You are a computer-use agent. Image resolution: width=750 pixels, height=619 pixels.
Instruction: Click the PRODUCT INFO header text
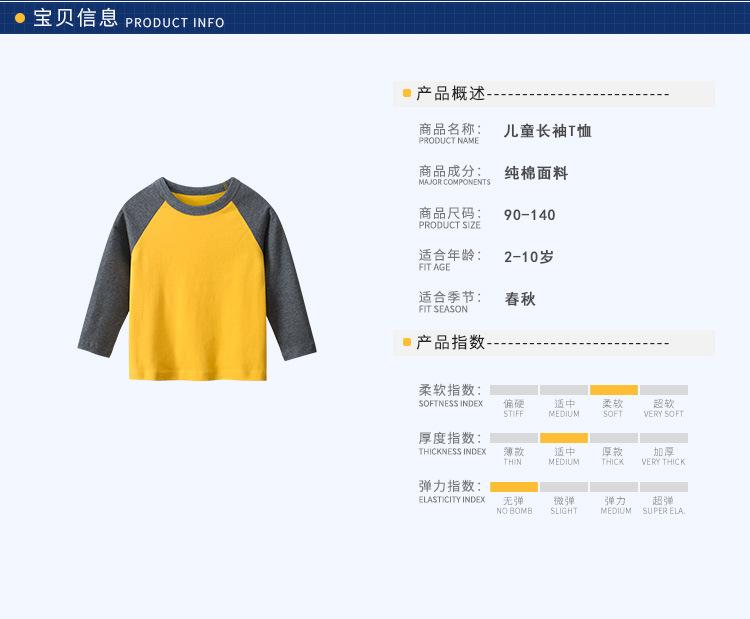(x=175, y=22)
